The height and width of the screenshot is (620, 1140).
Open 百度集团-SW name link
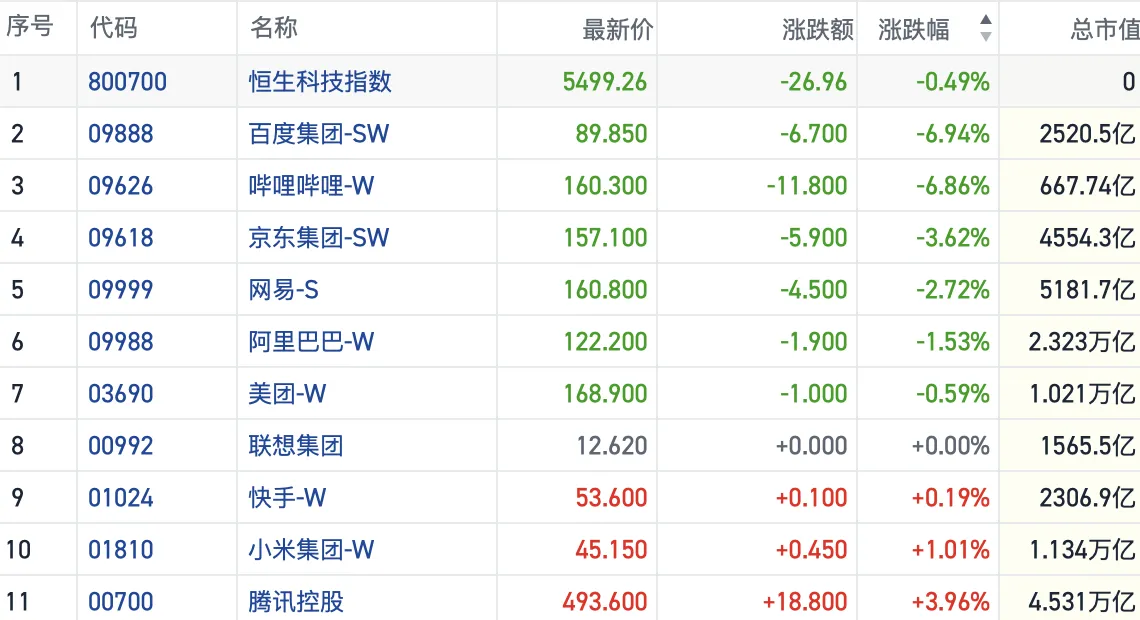pyautogui.click(x=318, y=134)
